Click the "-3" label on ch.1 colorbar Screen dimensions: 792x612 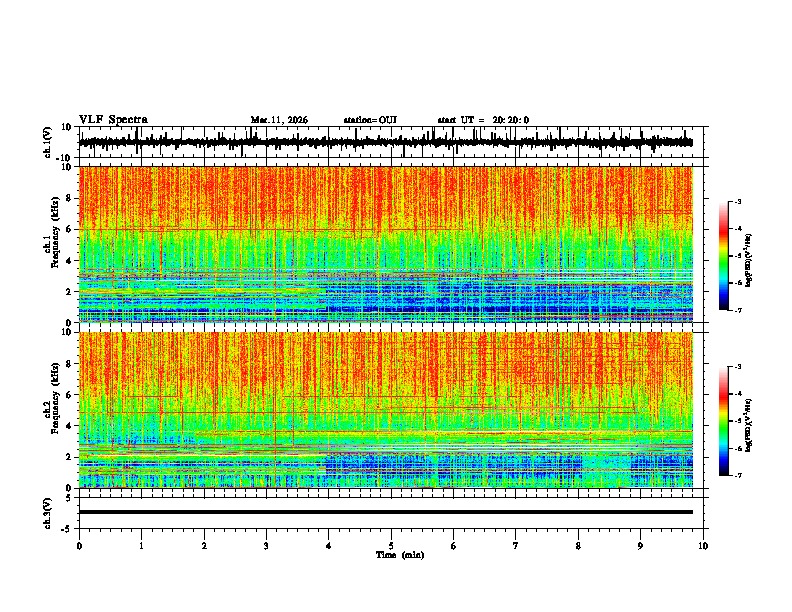[738, 201]
